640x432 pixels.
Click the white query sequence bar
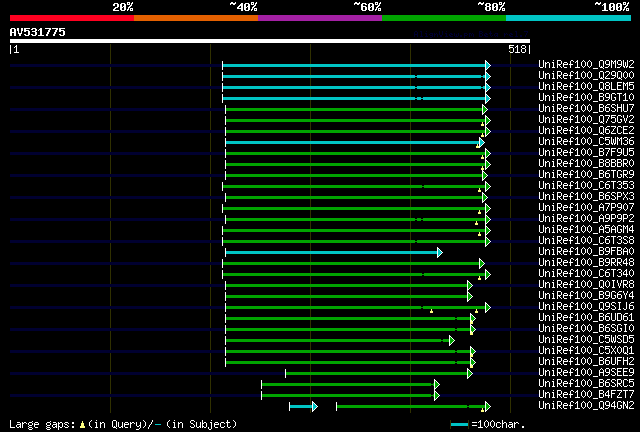tap(270, 41)
